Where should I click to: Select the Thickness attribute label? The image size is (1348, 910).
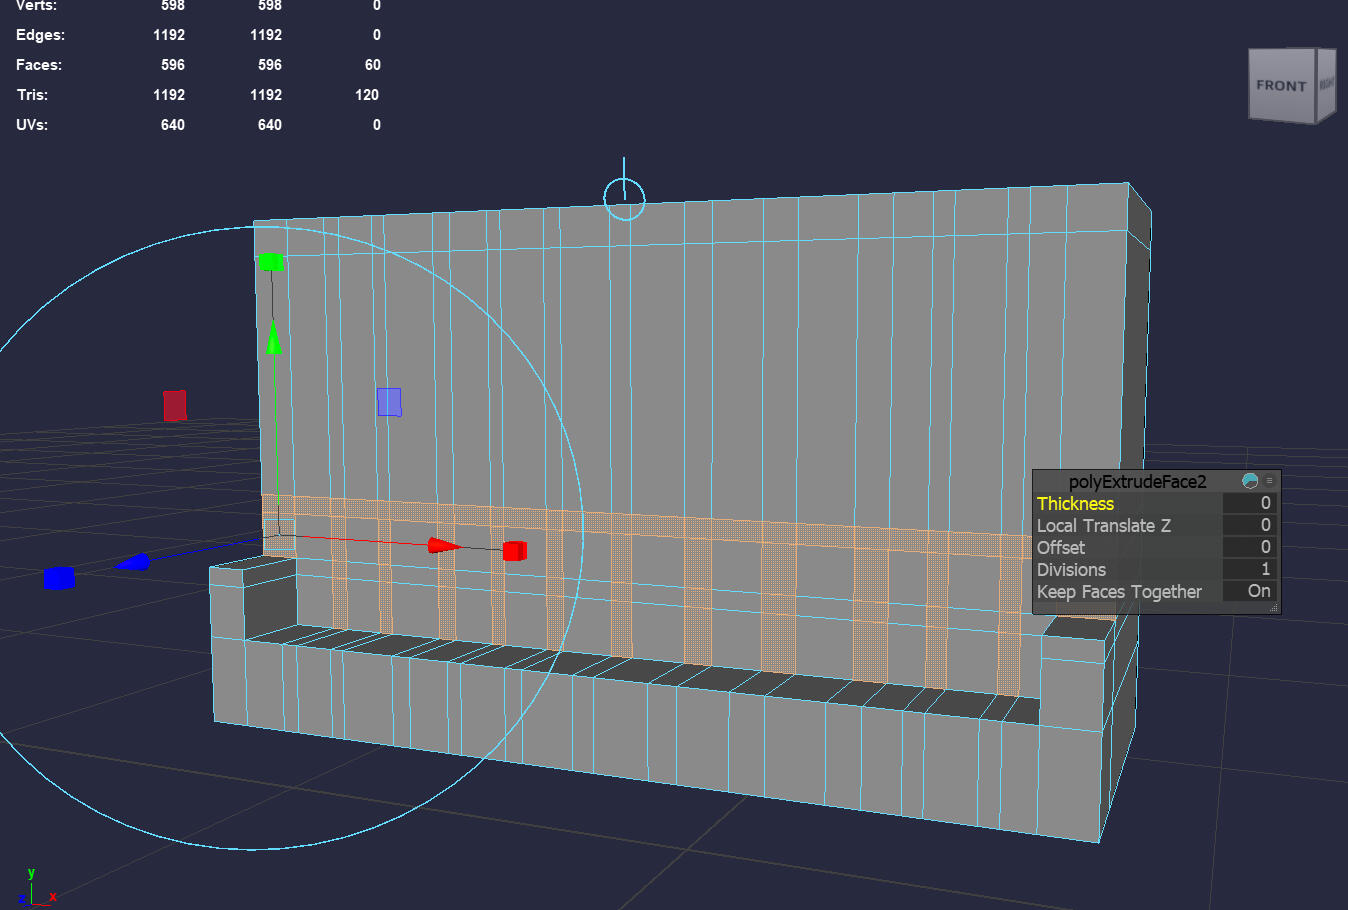(1075, 504)
